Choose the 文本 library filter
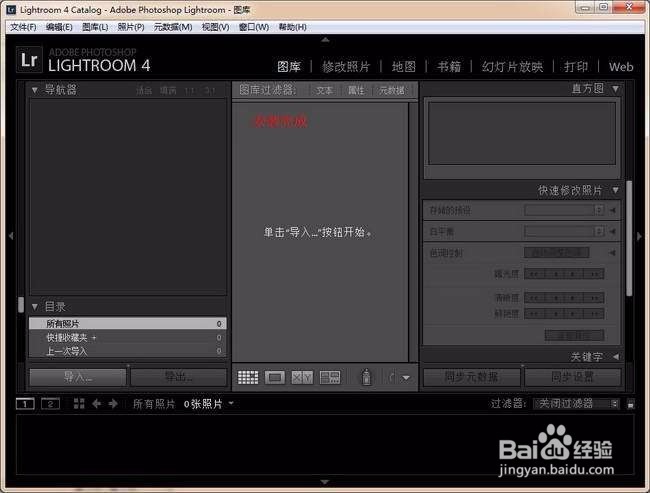Screen dimensions: 650x493 pyautogui.click(x=324, y=90)
